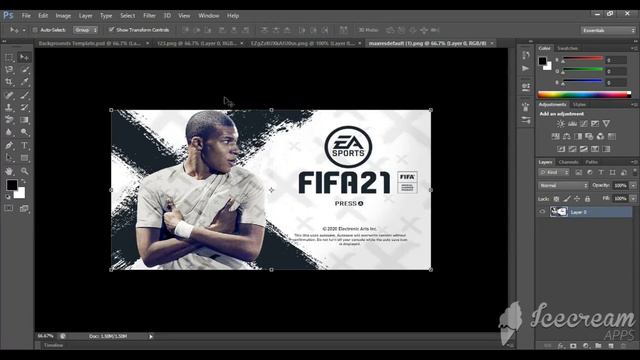This screenshot has width=640, height=360.
Task: Select the Crop tool
Action: coord(9,82)
